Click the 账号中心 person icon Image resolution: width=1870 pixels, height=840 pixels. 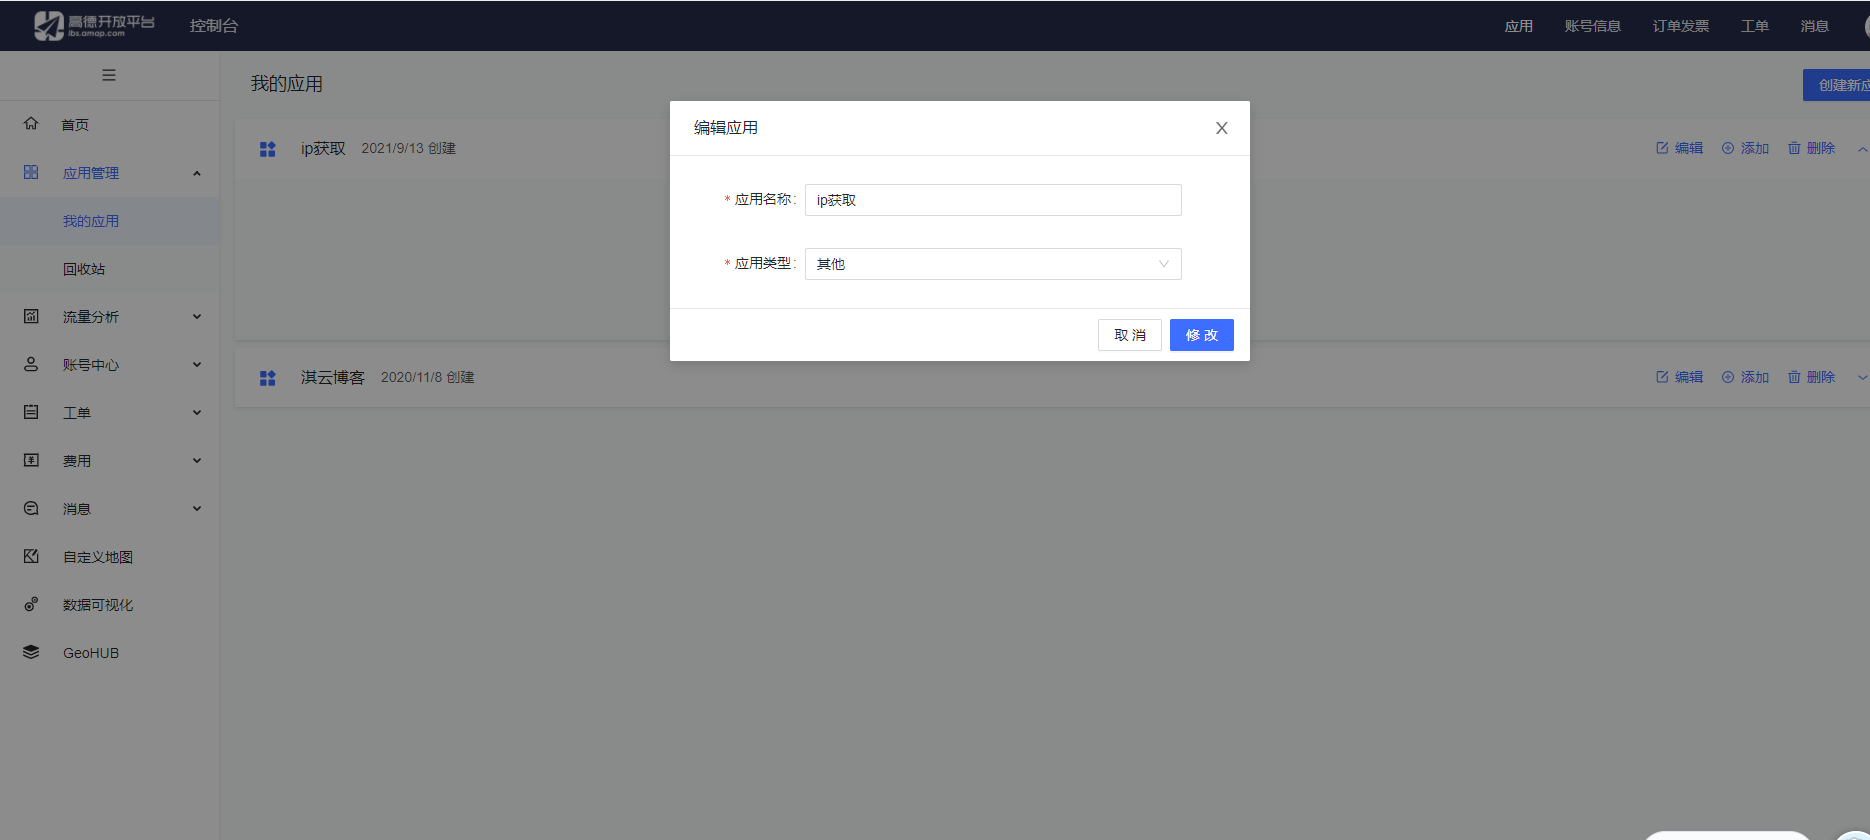coord(31,364)
